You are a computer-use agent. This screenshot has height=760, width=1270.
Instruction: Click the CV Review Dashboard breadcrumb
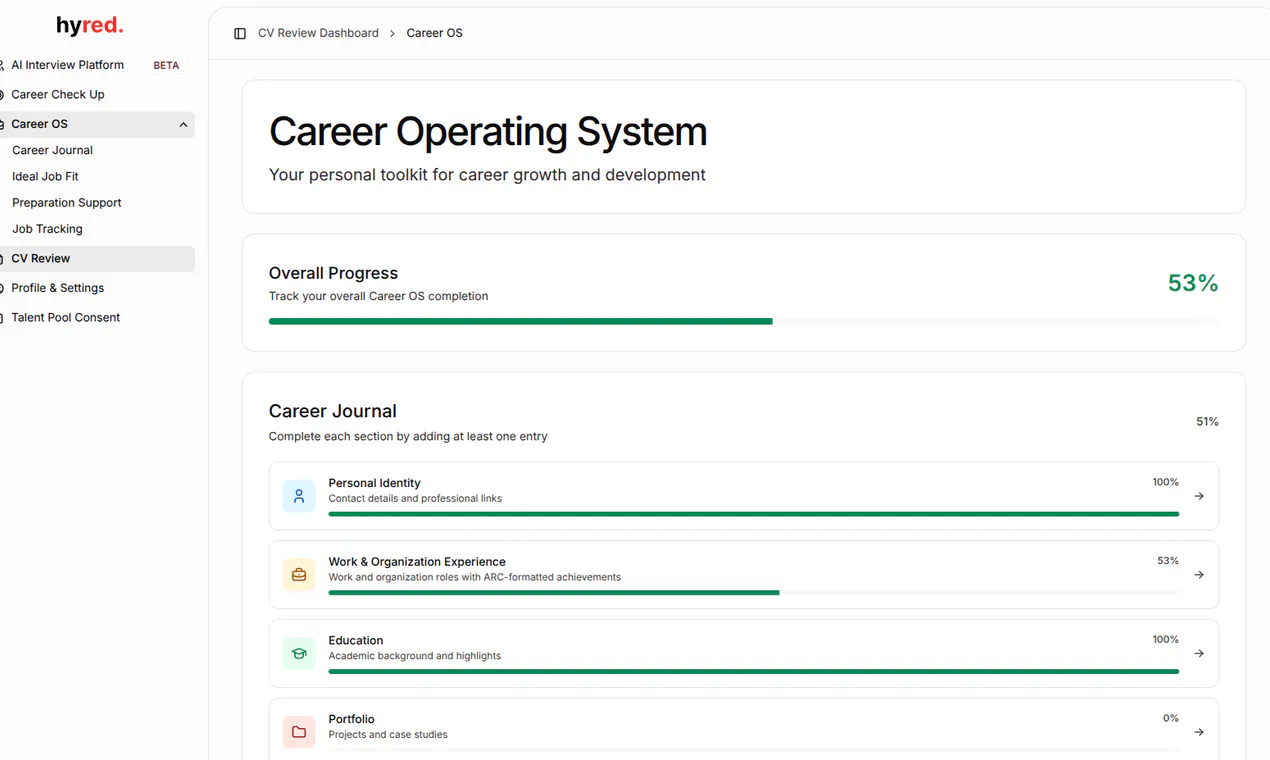click(x=318, y=33)
